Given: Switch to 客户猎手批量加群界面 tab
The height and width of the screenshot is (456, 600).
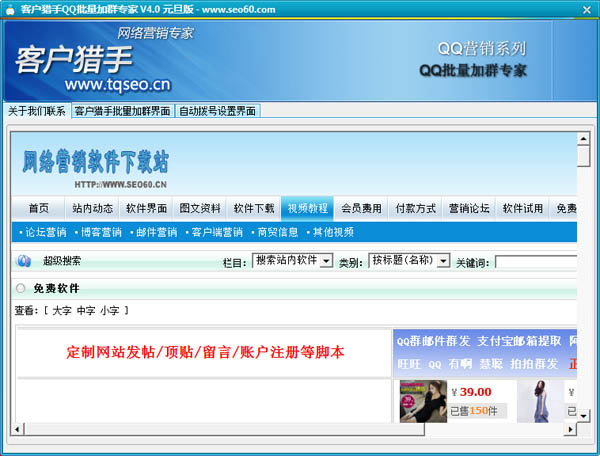Looking at the screenshot, I should 122,111.
